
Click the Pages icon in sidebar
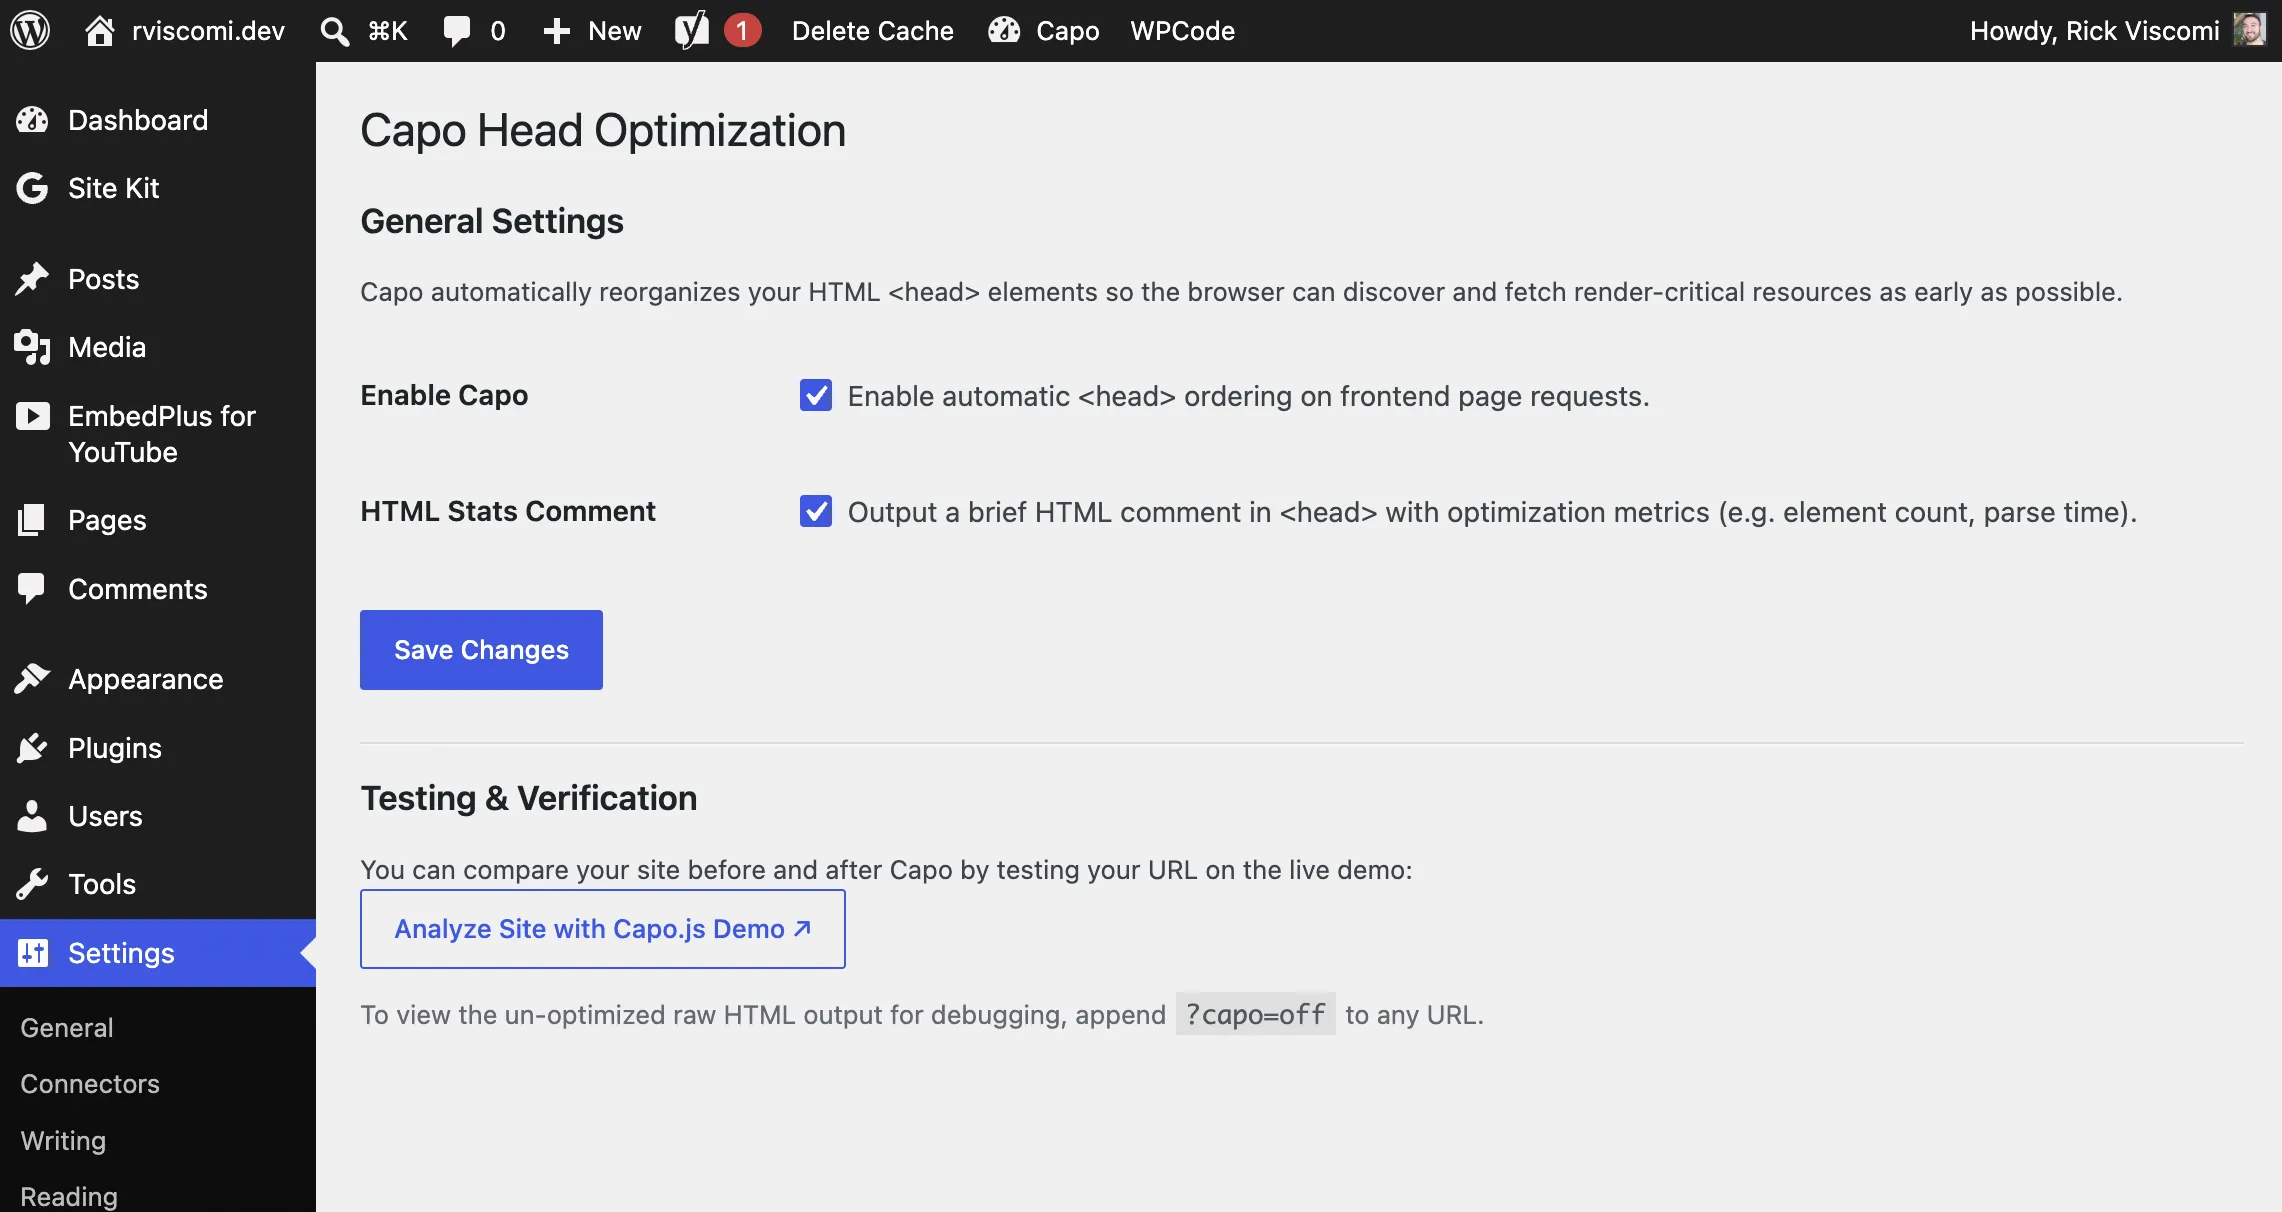point(32,520)
